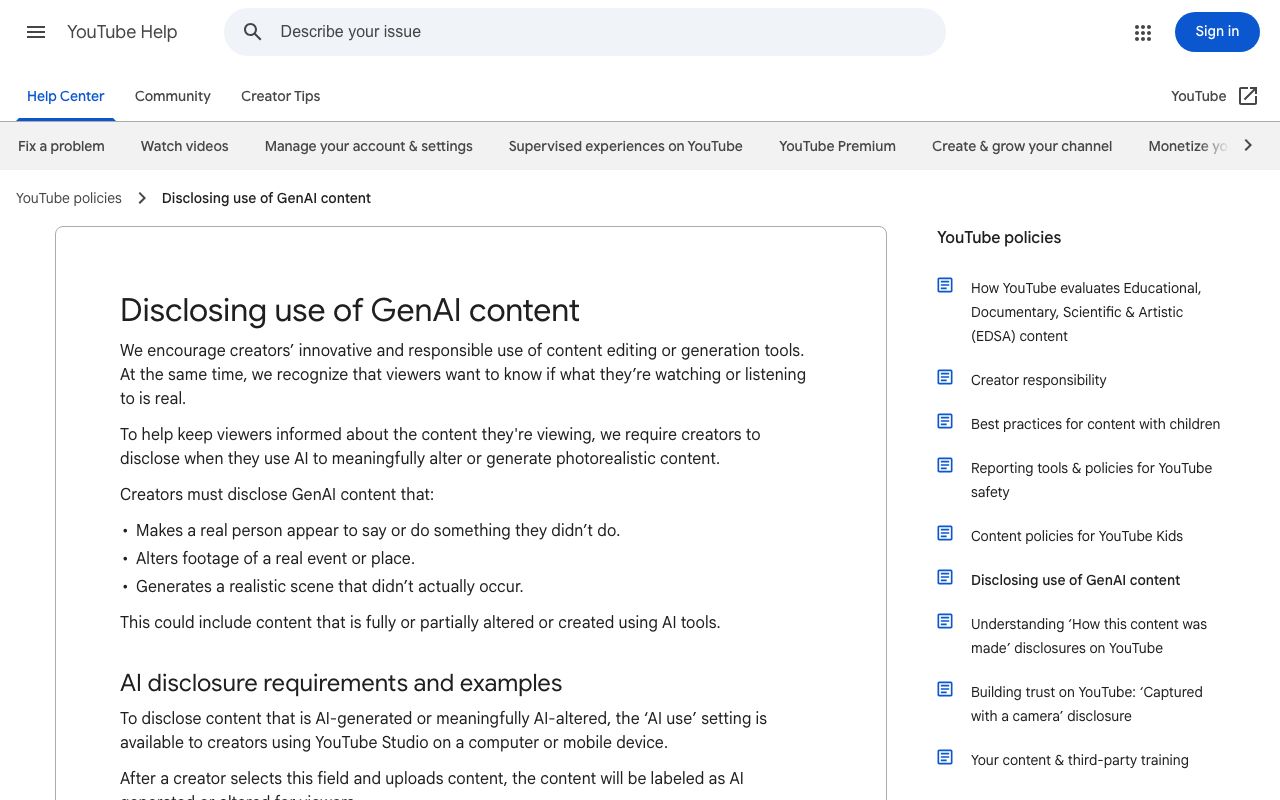This screenshot has width=1280, height=800.
Task: Open 'Building trust on YouTube' article
Action: (x=1087, y=704)
